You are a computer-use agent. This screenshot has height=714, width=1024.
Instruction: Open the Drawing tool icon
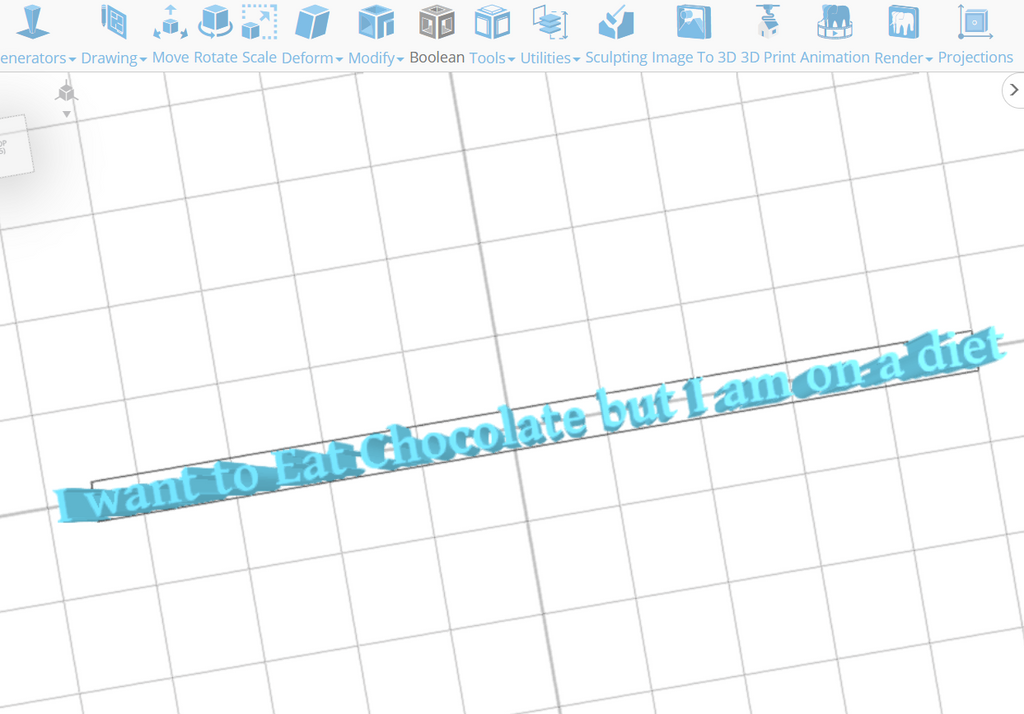click(114, 22)
